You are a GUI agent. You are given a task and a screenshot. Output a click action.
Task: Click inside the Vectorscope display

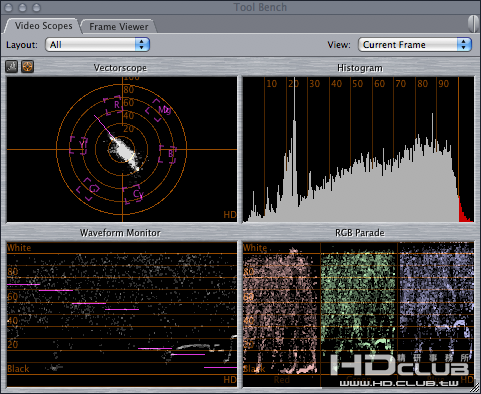point(122,149)
